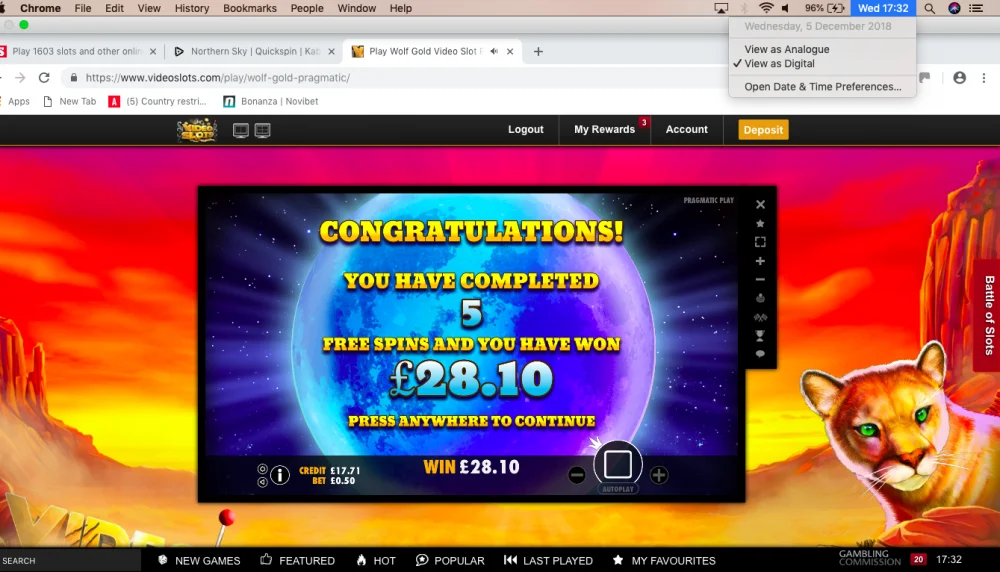This screenshot has height=572, width=1000.
Task: Increase bet with the plus button
Action: point(659,475)
